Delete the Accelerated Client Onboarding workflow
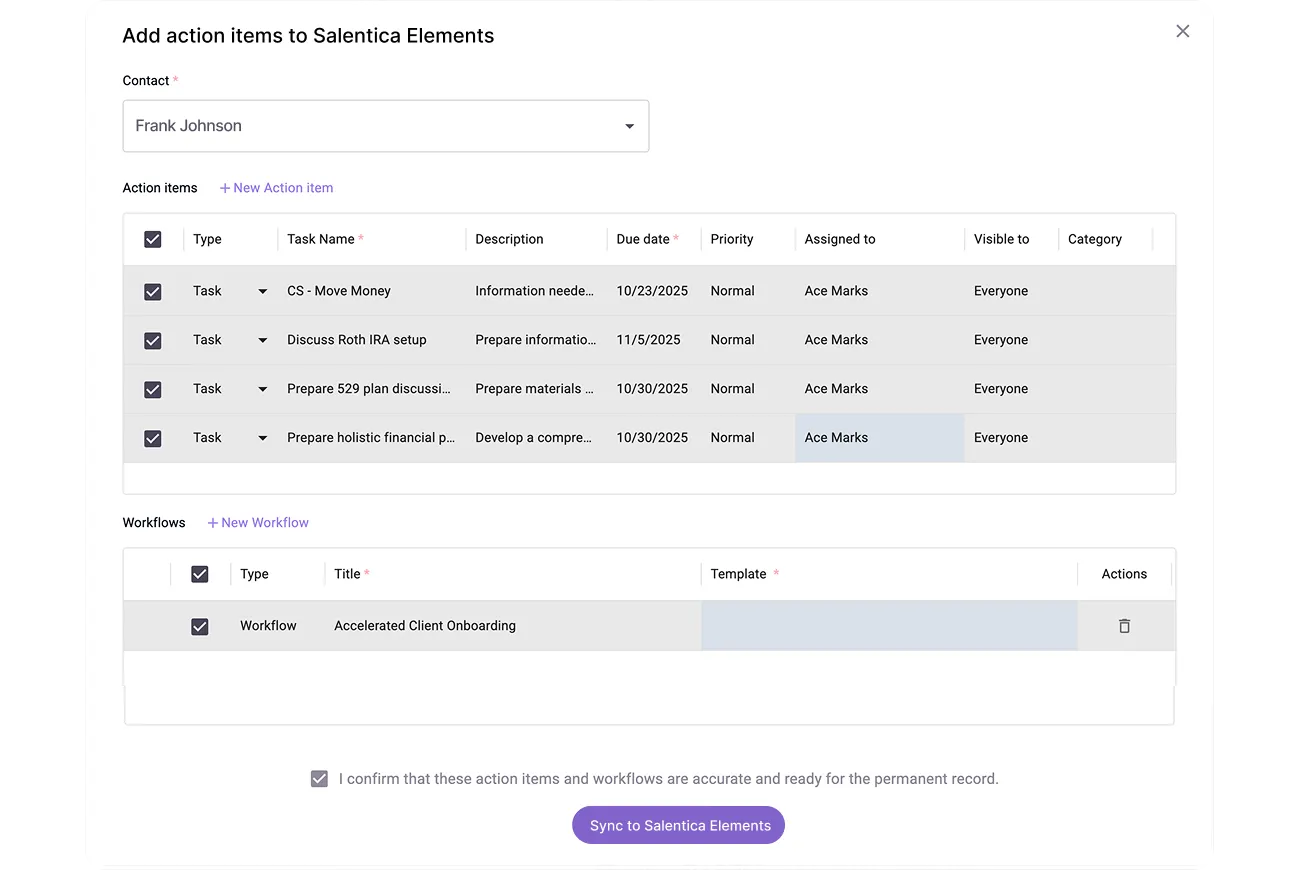1300x870 pixels. pyautogui.click(x=1124, y=626)
